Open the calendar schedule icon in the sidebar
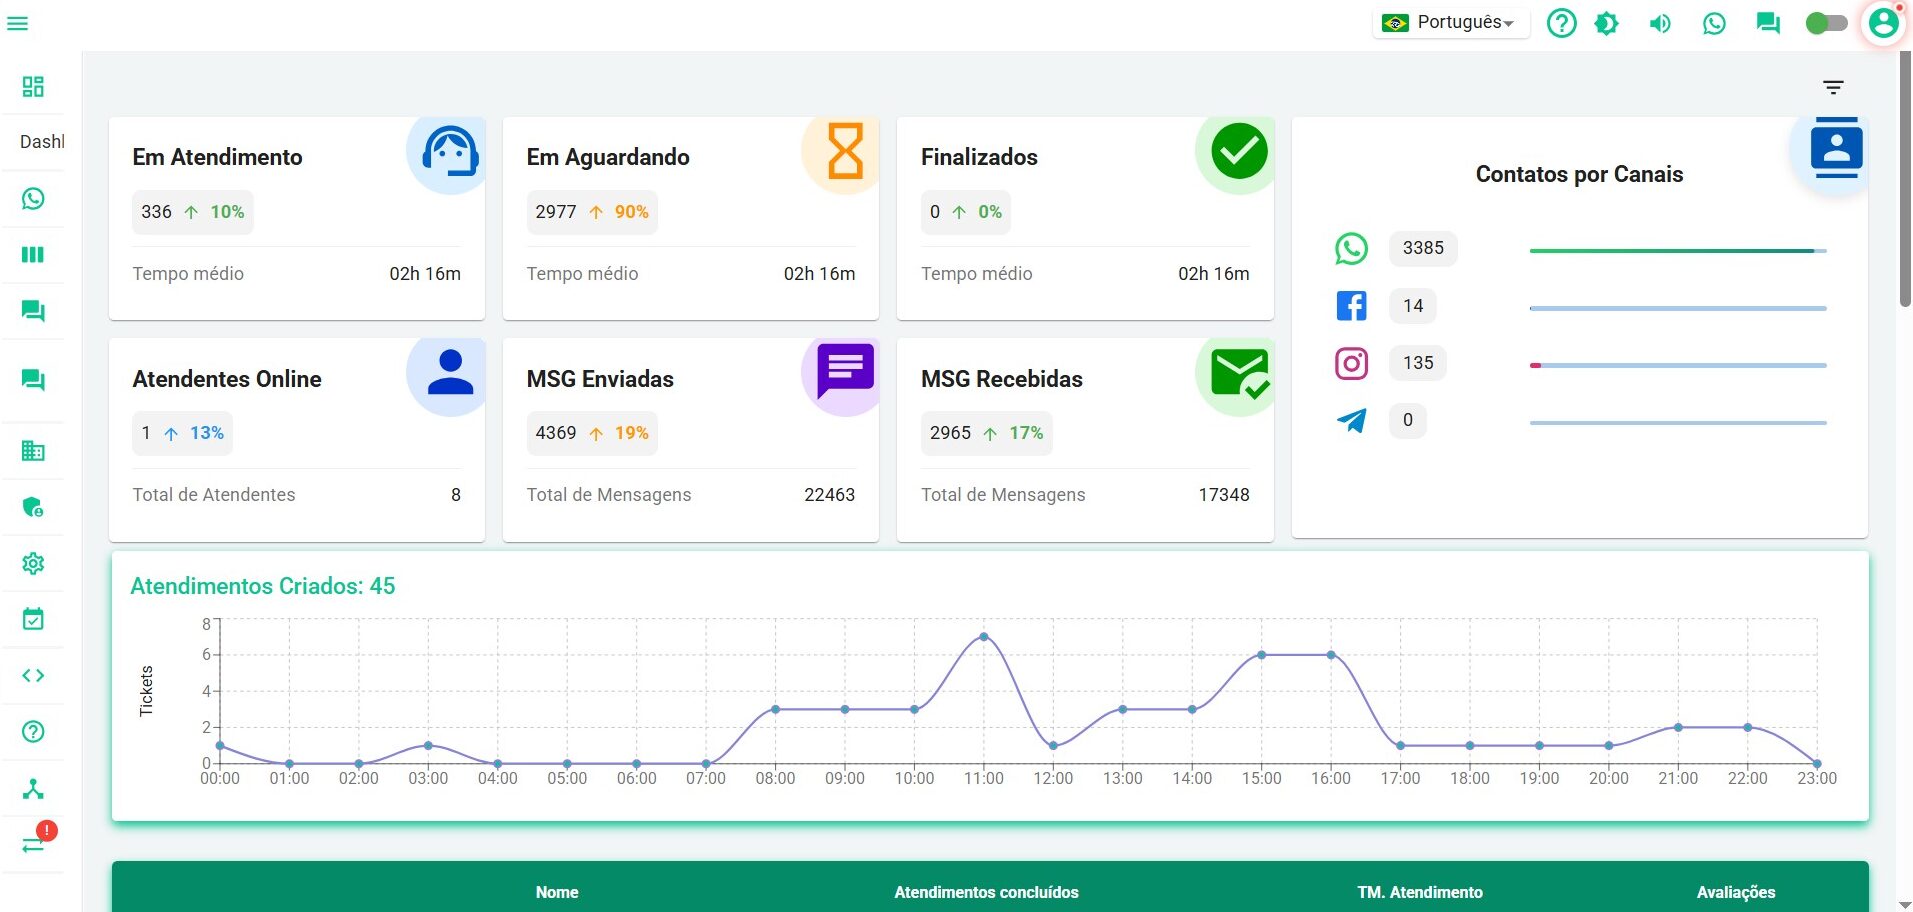Viewport: 1913px width, 912px height. click(33, 620)
